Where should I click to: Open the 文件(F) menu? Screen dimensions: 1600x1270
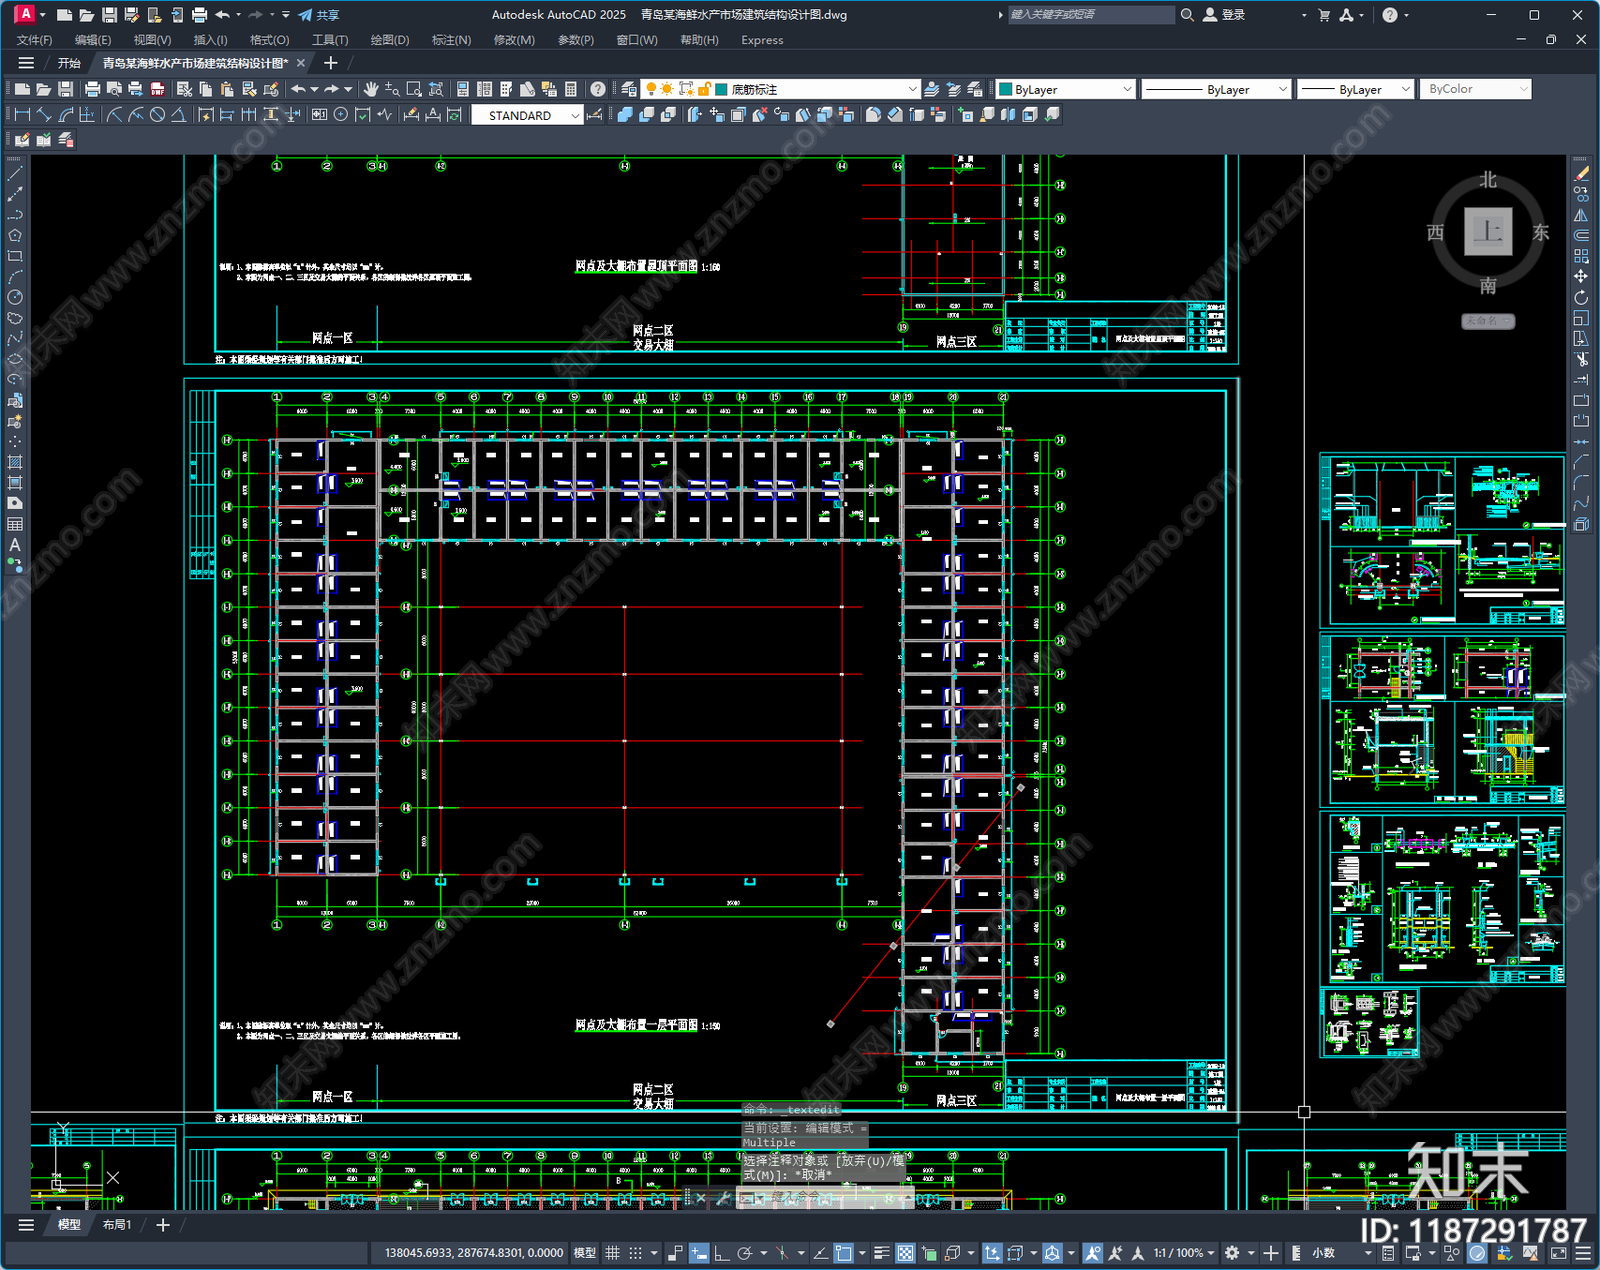pyautogui.click(x=34, y=40)
